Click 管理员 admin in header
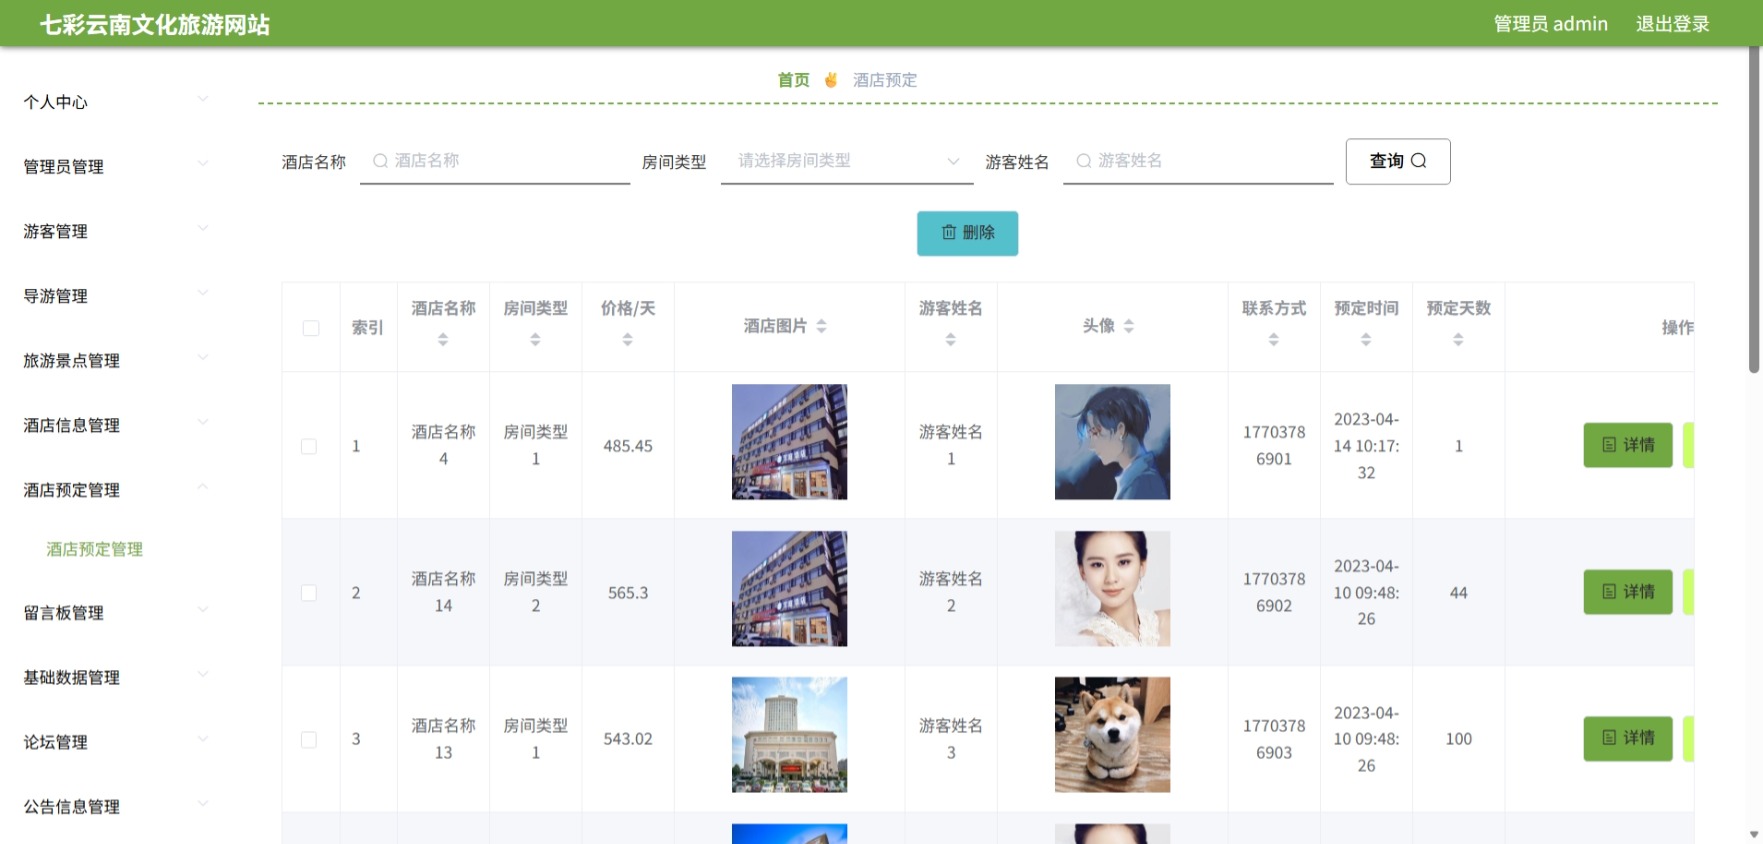Viewport: 1763px width, 844px height. click(1551, 24)
